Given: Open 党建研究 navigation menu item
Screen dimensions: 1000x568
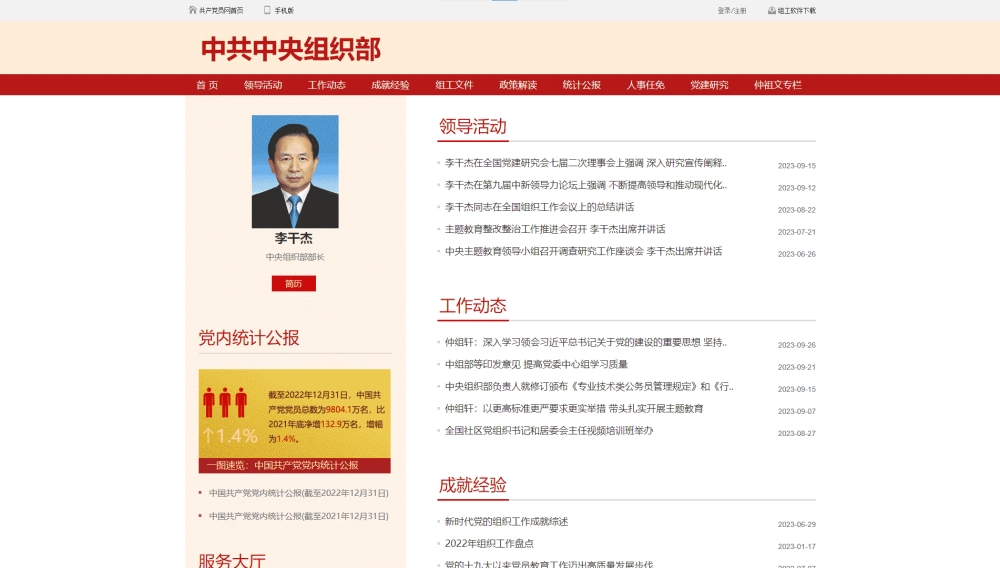Looking at the screenshot, I should point(709,85).
